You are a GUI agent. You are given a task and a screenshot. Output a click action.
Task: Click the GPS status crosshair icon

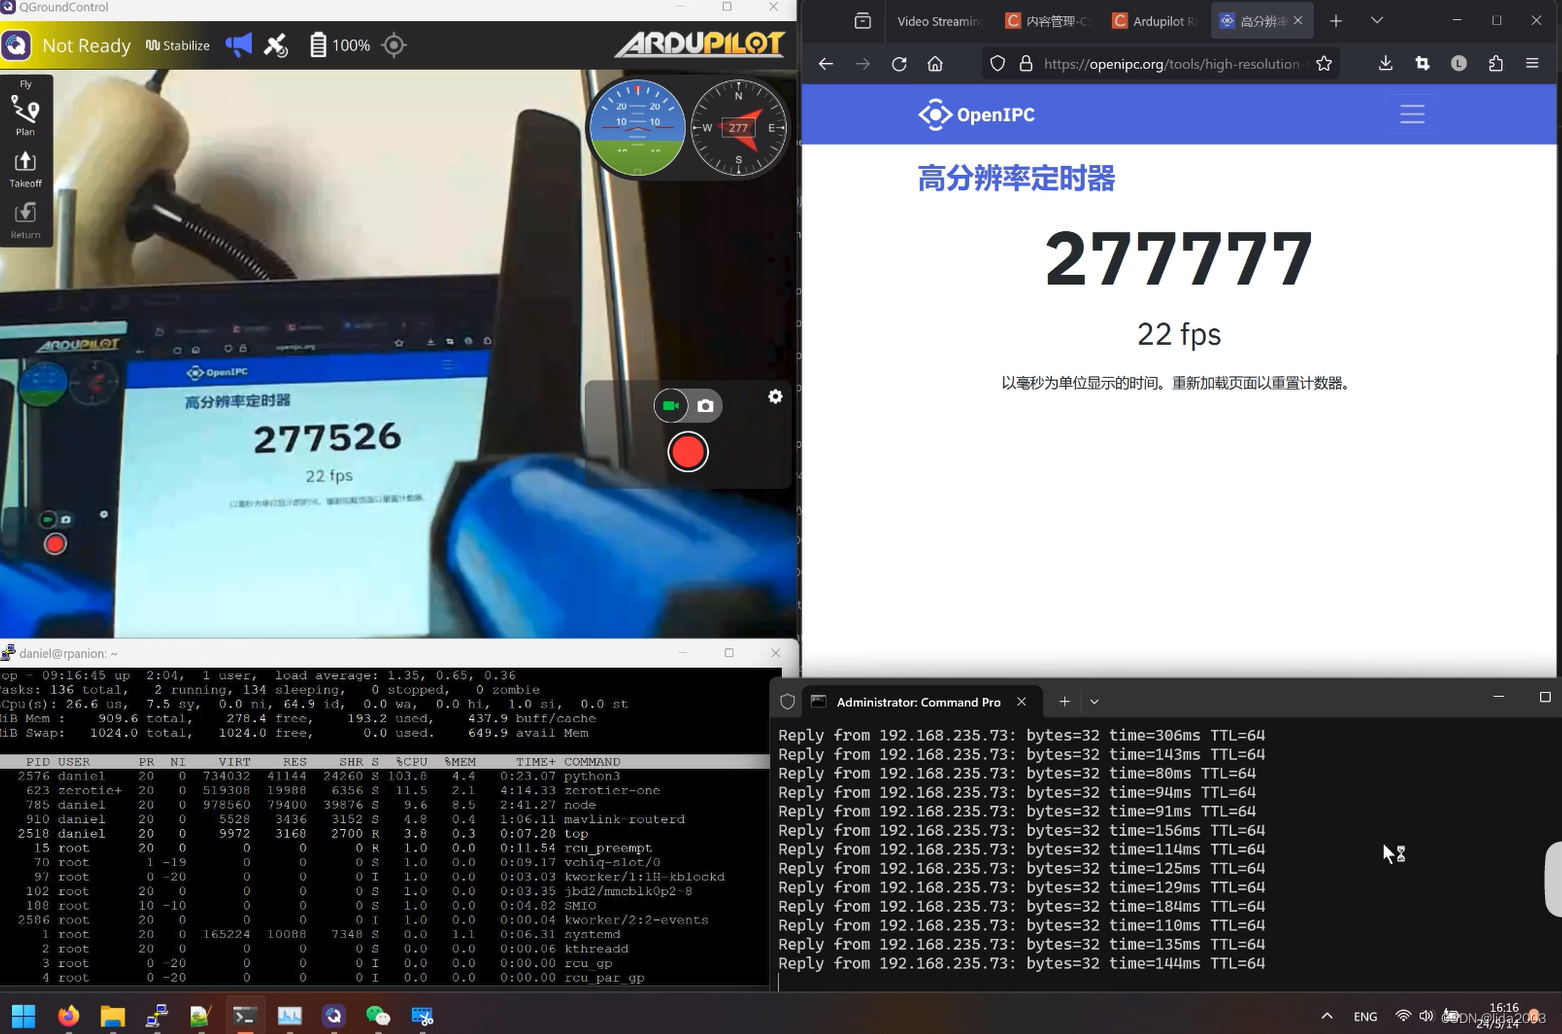(x=394, y=45)
